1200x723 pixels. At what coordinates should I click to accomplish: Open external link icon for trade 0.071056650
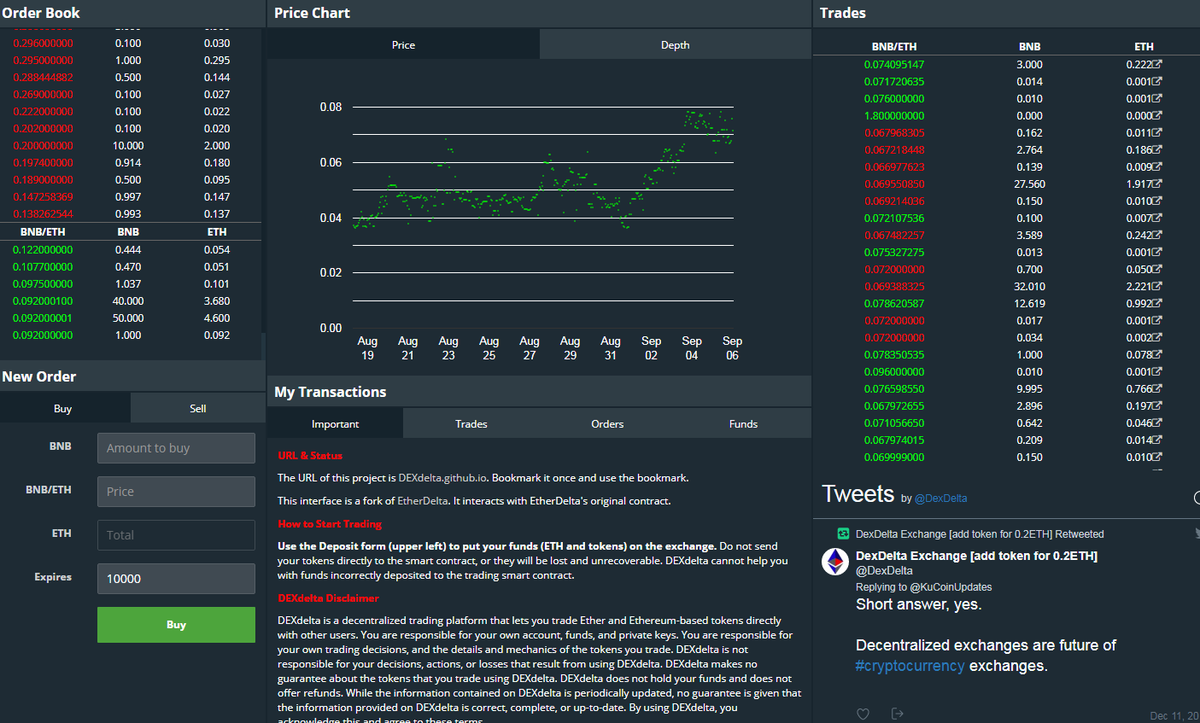[1158, 422]
